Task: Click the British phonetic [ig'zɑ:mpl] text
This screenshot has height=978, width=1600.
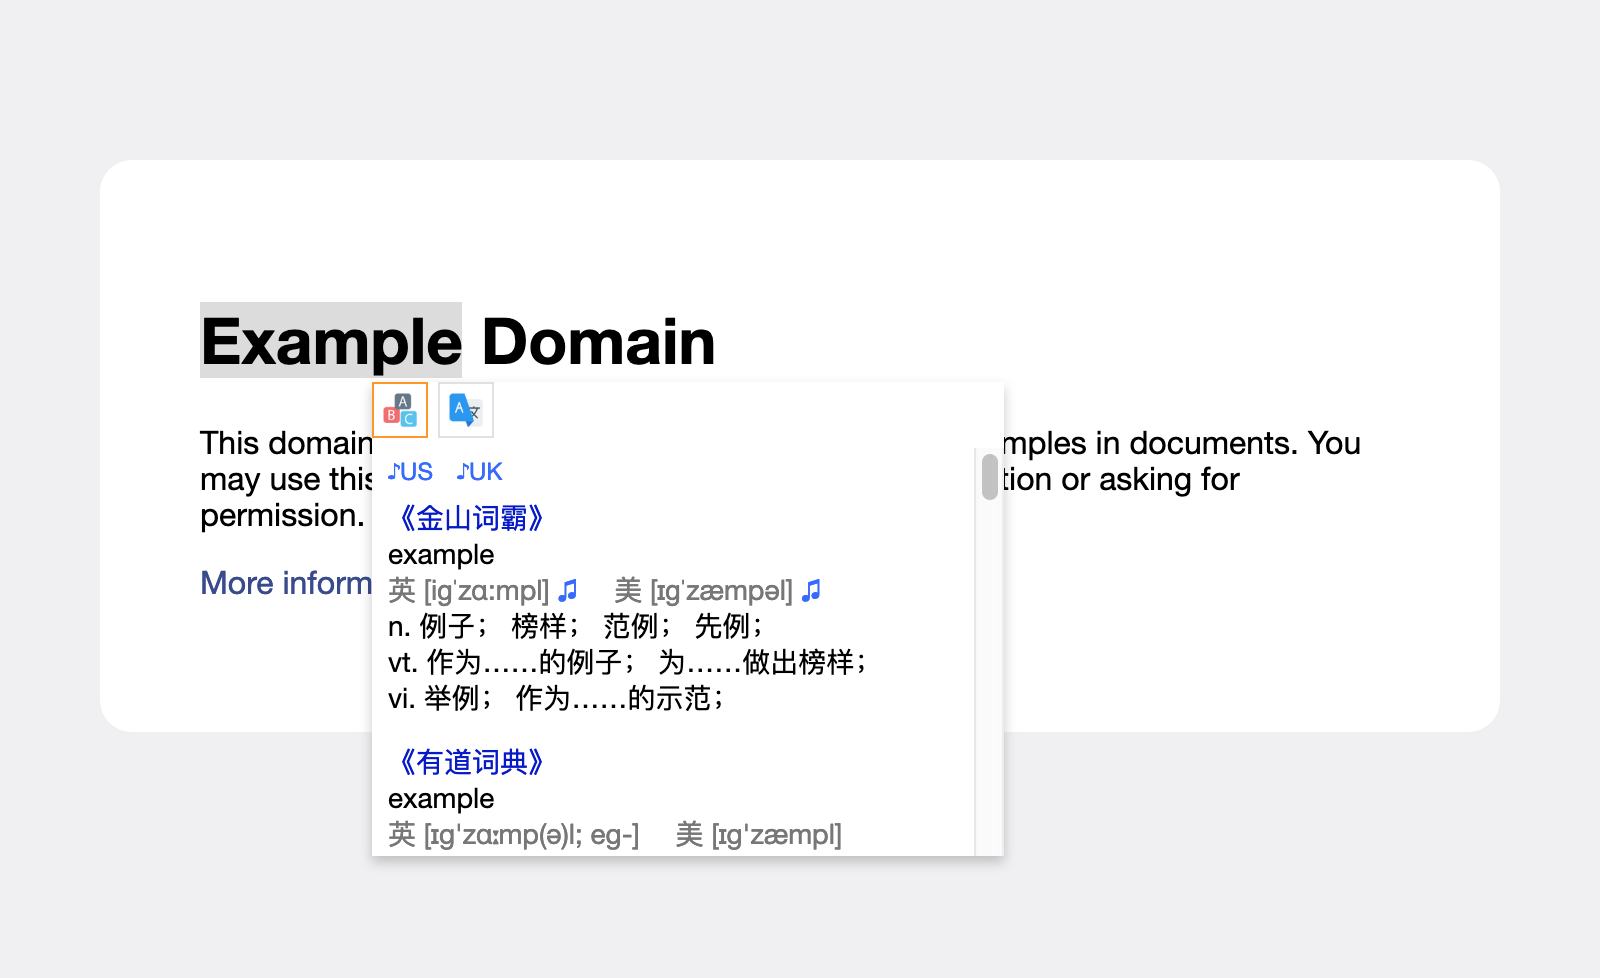Action: pos(487,591)
